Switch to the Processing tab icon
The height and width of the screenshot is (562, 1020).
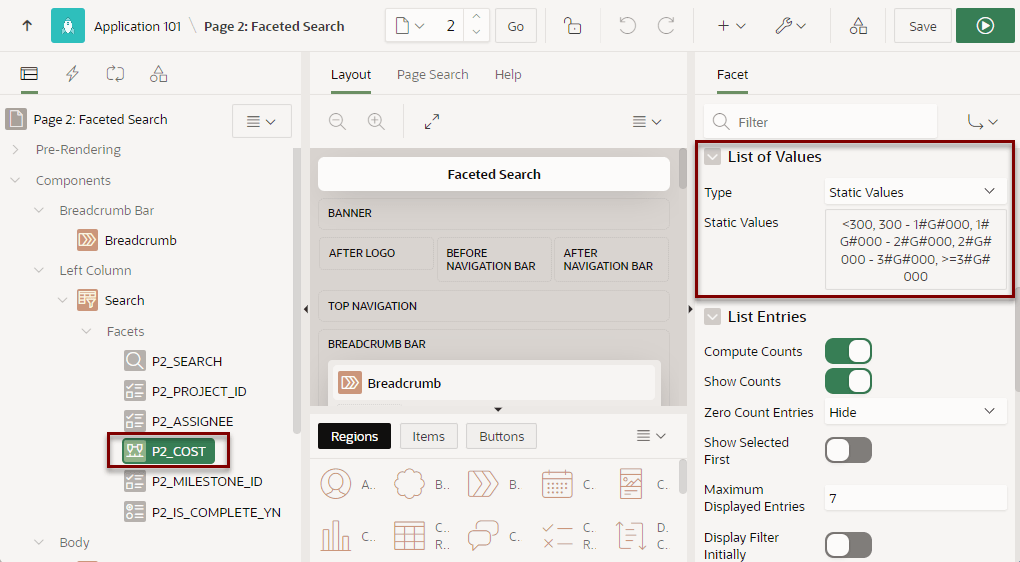tap(115, 74)
